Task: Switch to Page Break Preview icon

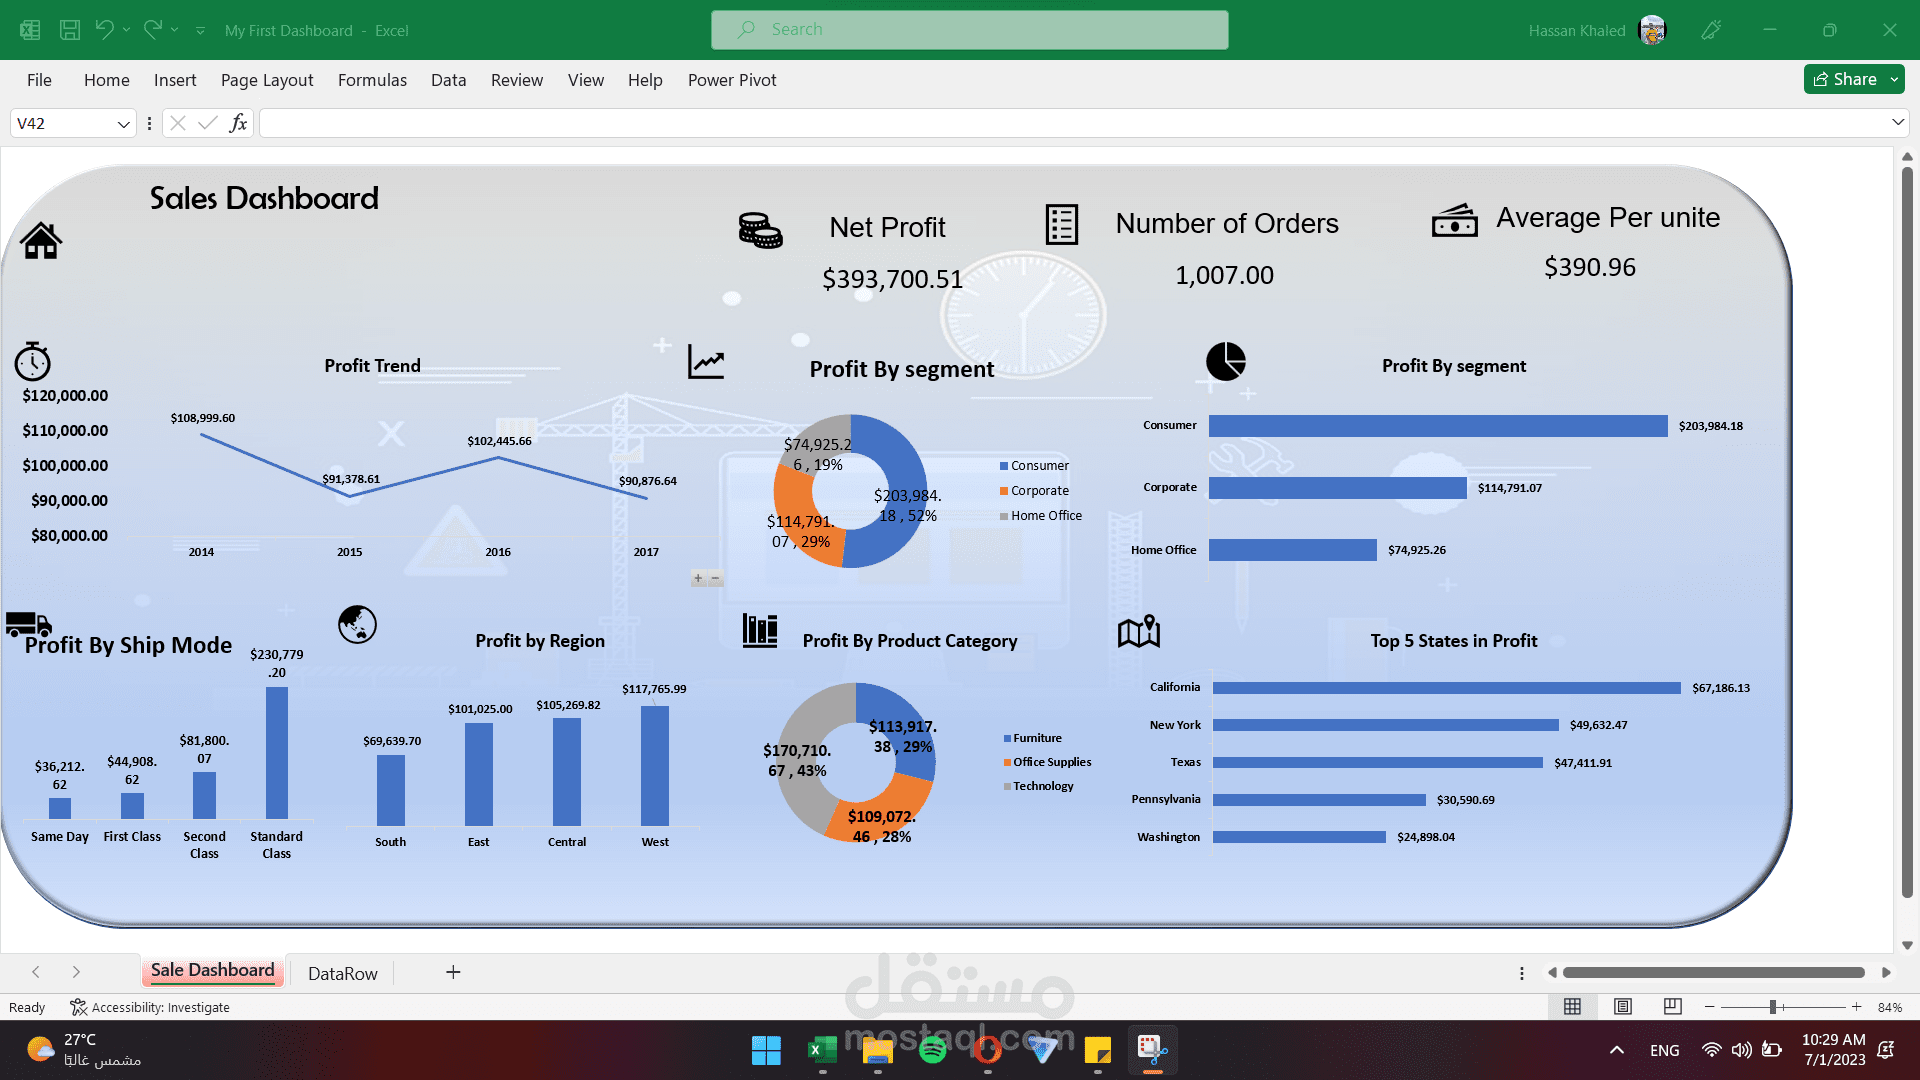Action: coord(1672,1007)
